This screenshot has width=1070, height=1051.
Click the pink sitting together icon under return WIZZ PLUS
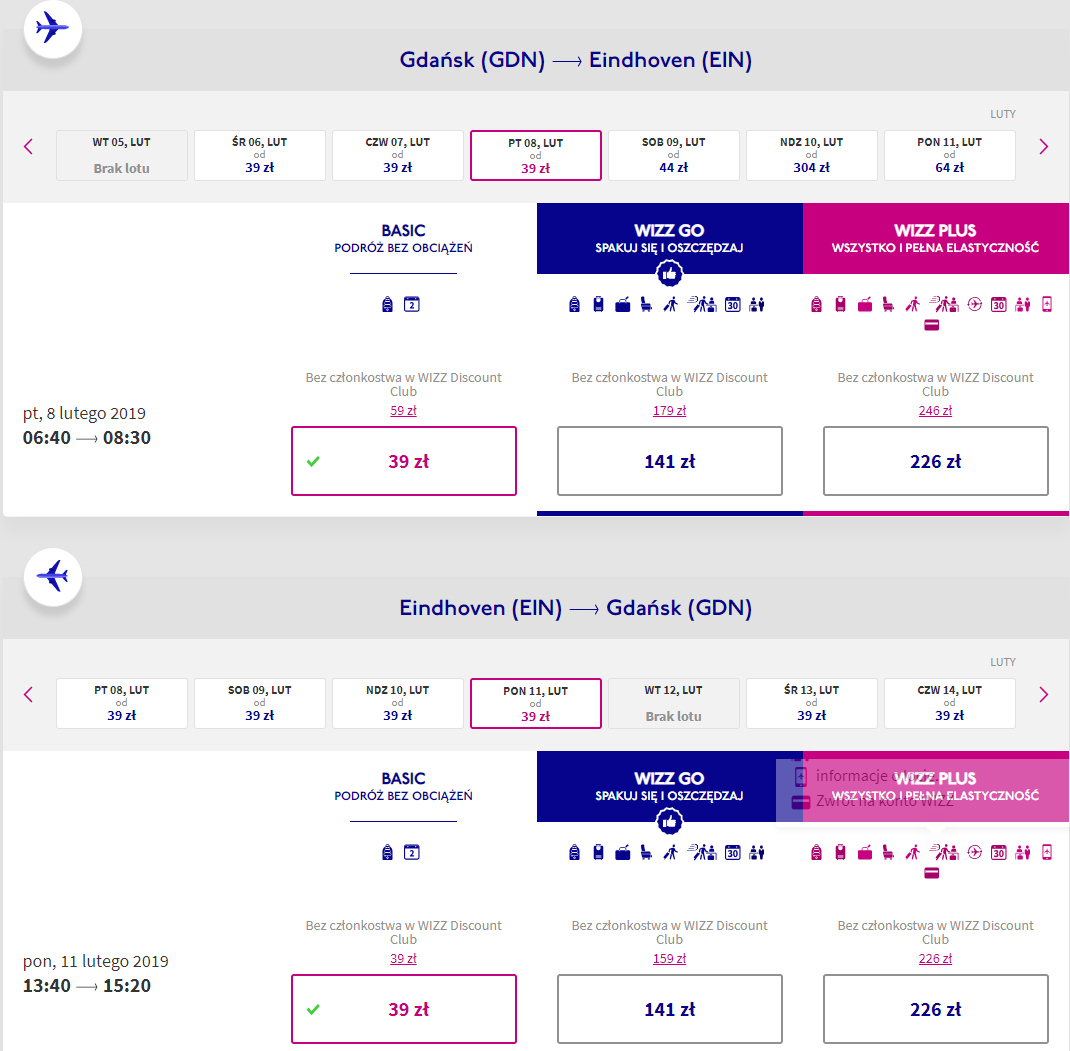point(1022,852)
